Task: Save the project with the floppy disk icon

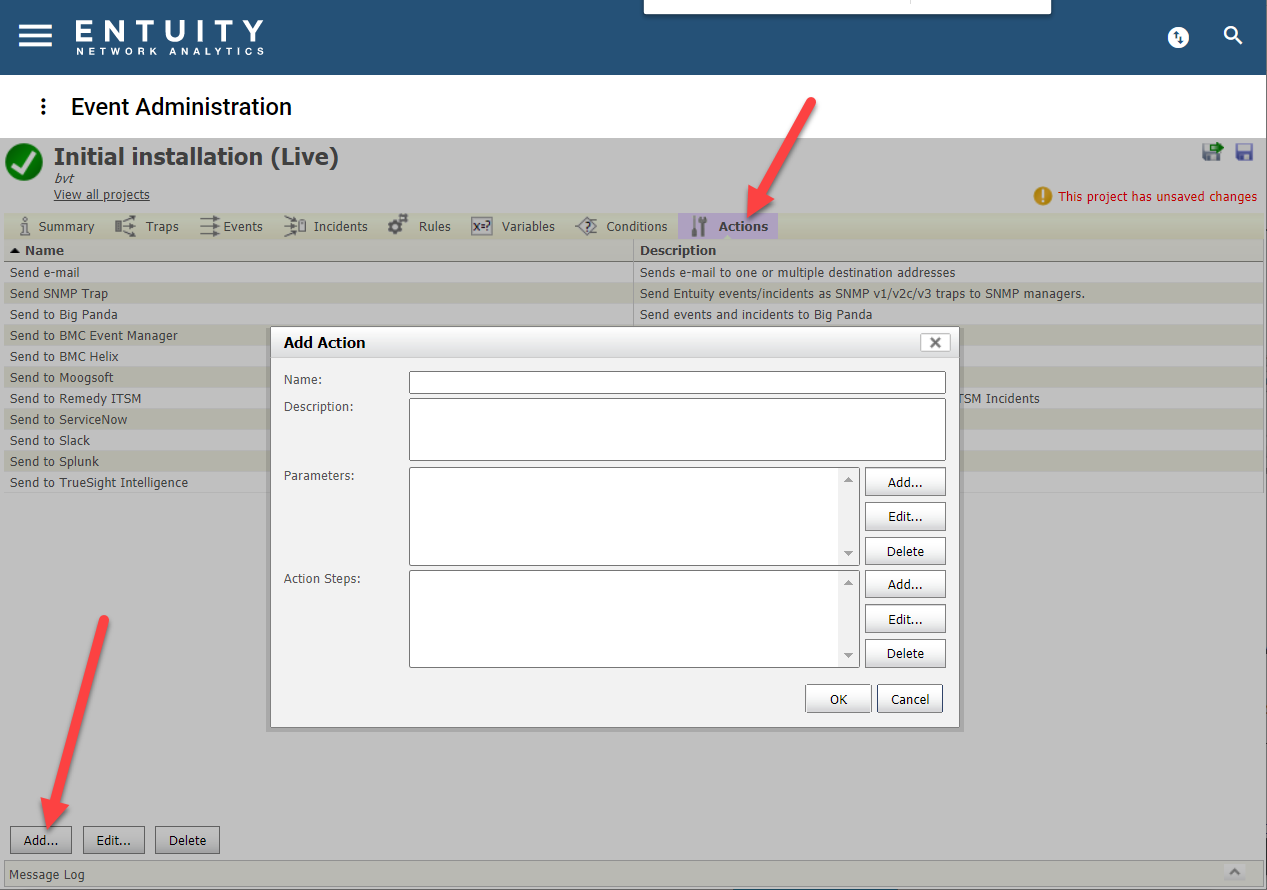Action: pos(1245,152)
